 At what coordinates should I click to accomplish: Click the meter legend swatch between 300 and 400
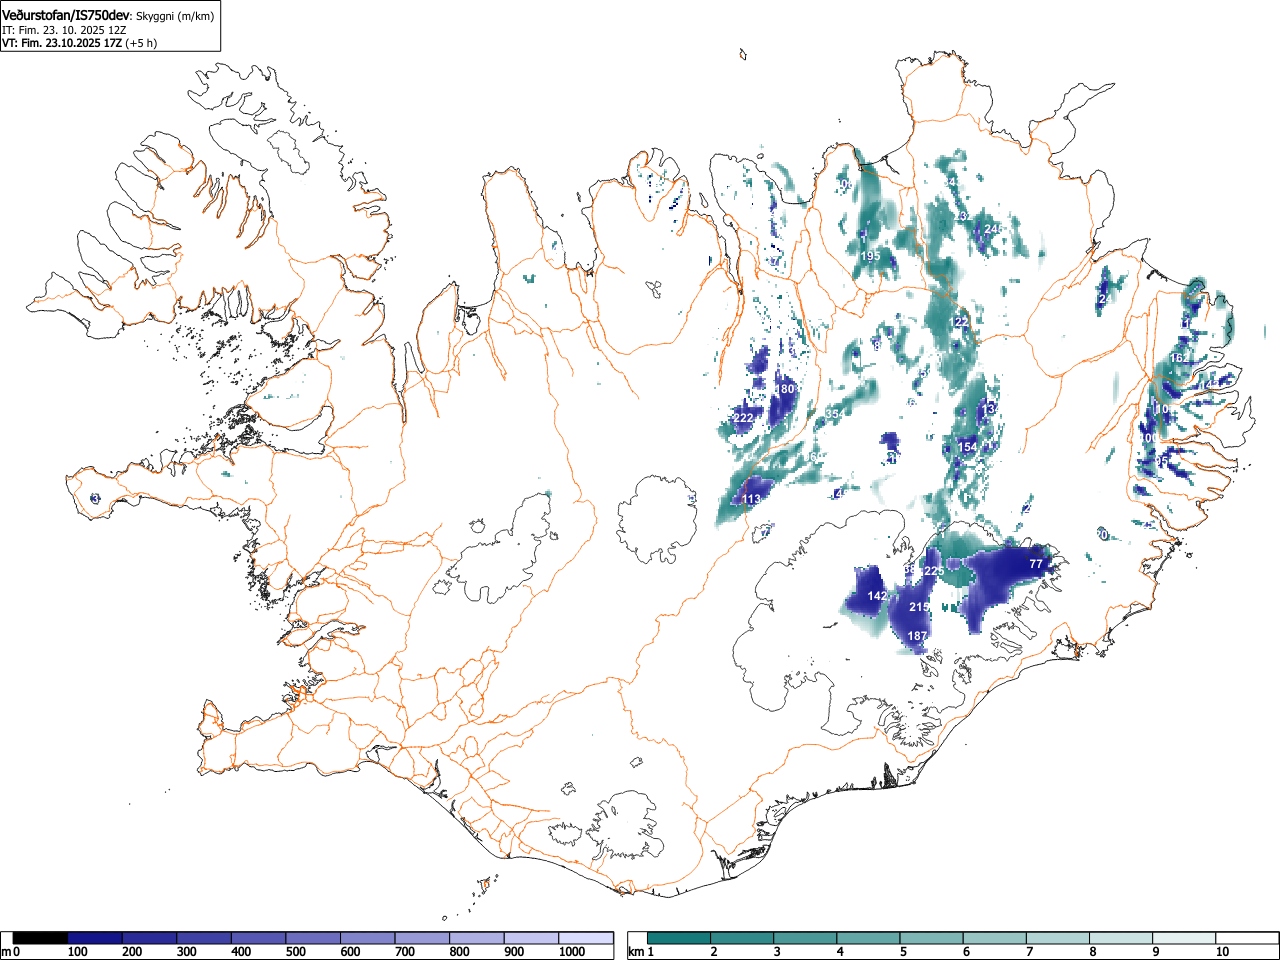204,938
